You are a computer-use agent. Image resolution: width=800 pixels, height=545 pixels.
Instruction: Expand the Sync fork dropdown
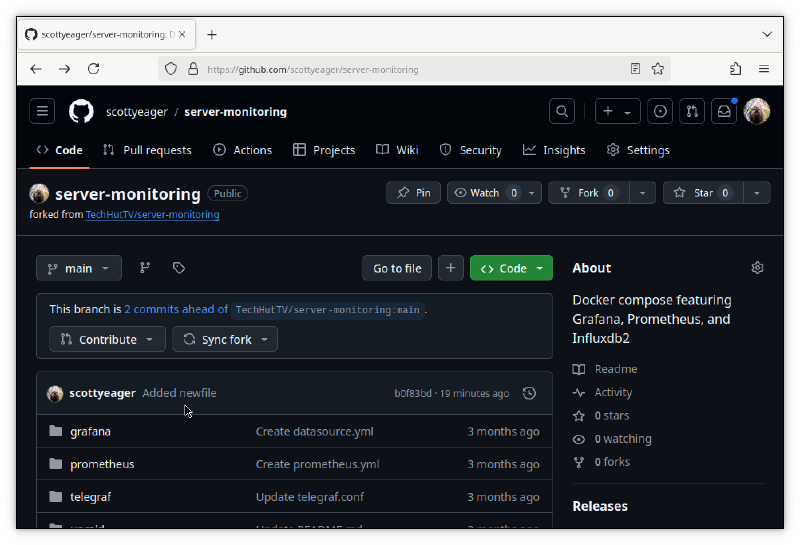(225, 340)
